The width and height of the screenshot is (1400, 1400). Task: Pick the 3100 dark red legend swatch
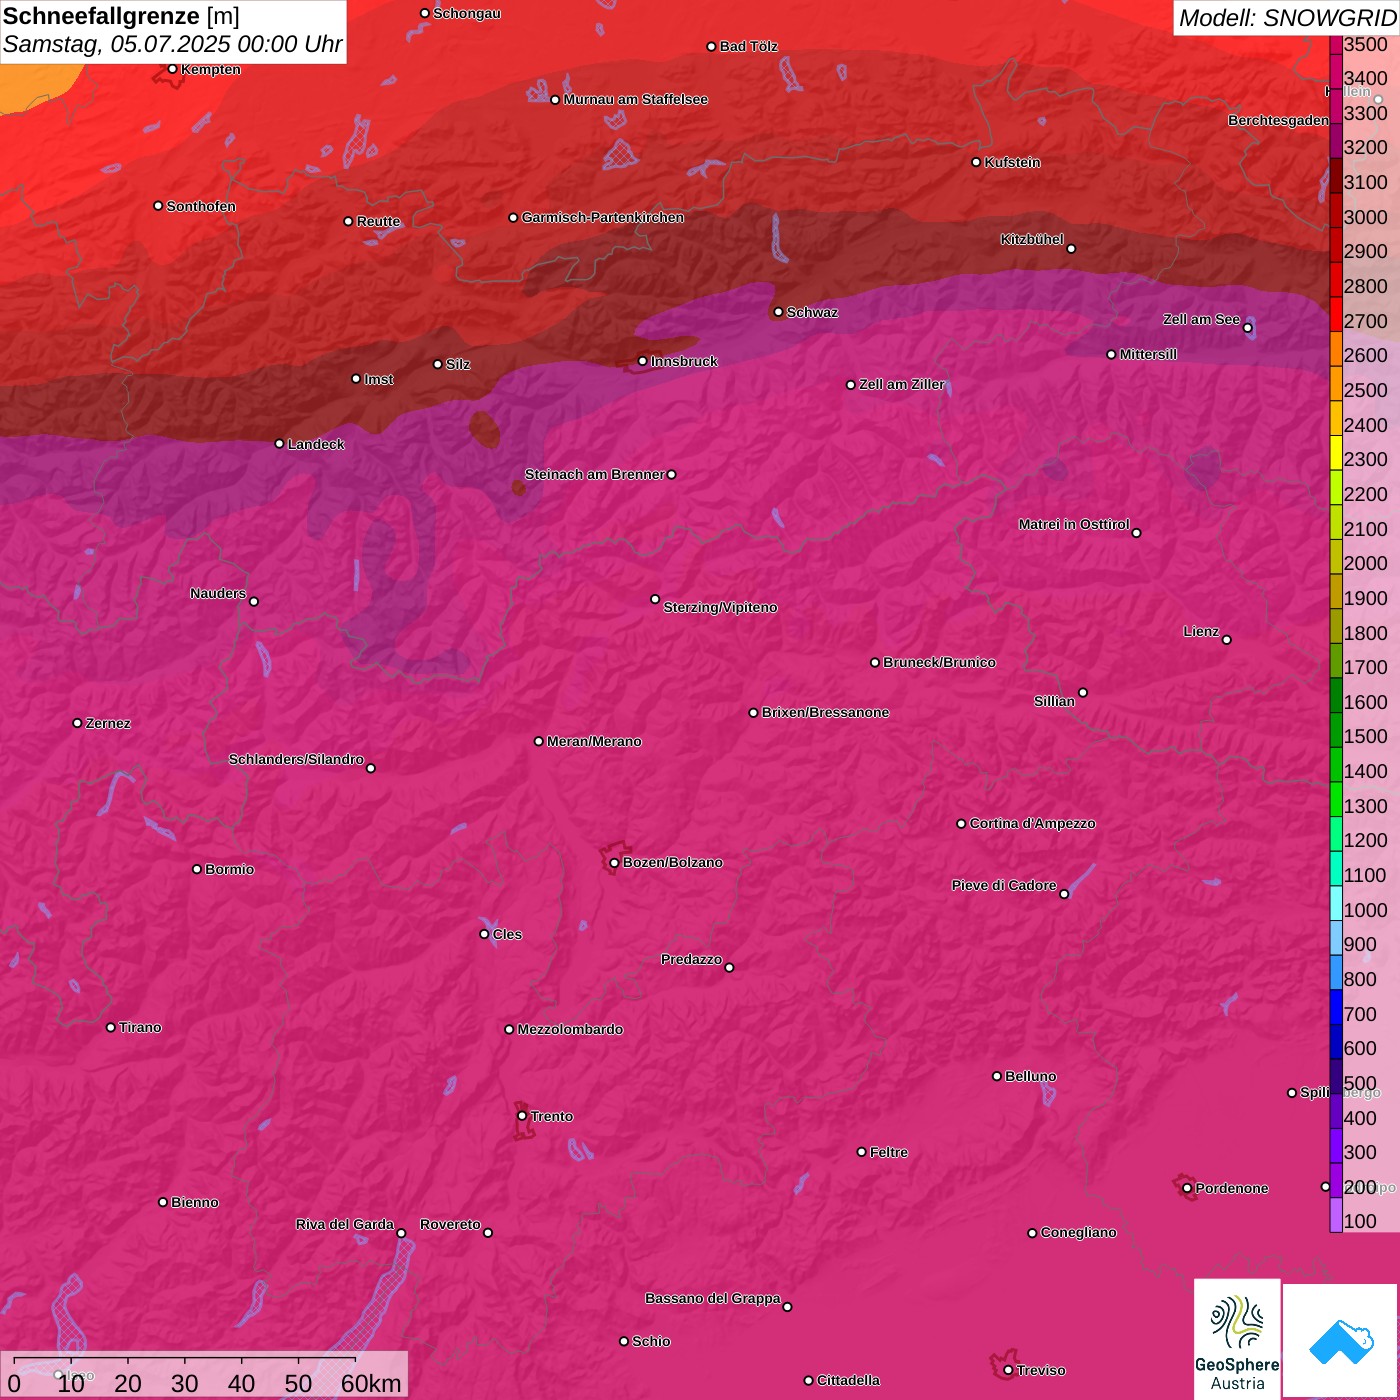pos(1336,175)
